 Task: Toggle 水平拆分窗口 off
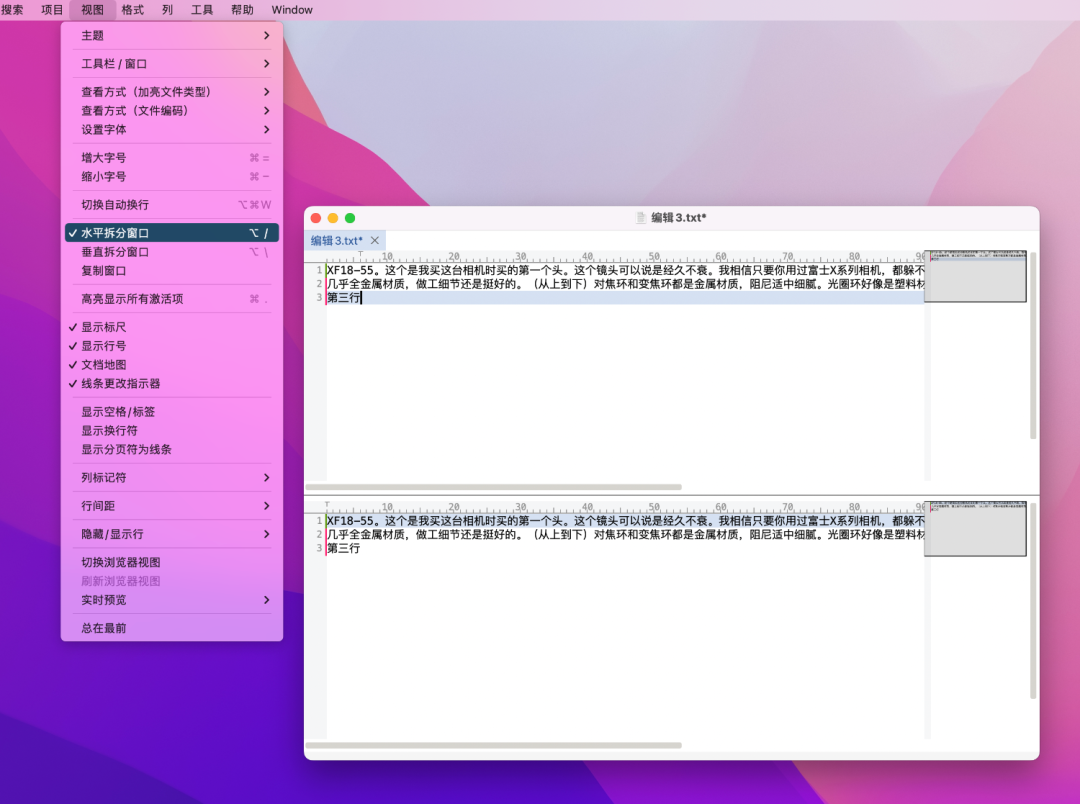[x=172, y=233]
